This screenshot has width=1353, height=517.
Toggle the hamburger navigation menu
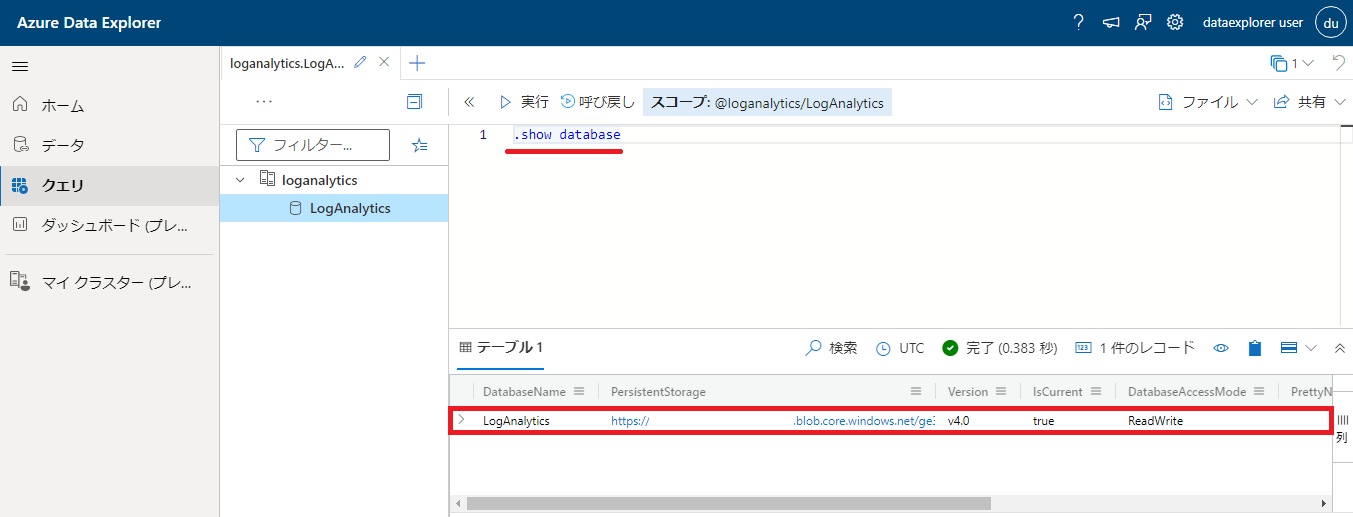(20, 66)
